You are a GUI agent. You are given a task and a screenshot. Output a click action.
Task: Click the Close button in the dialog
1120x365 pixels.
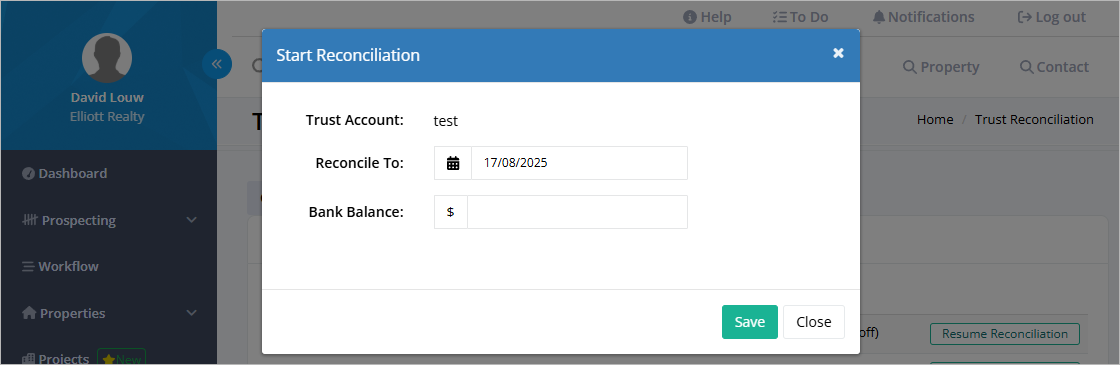tap(814, 322)
